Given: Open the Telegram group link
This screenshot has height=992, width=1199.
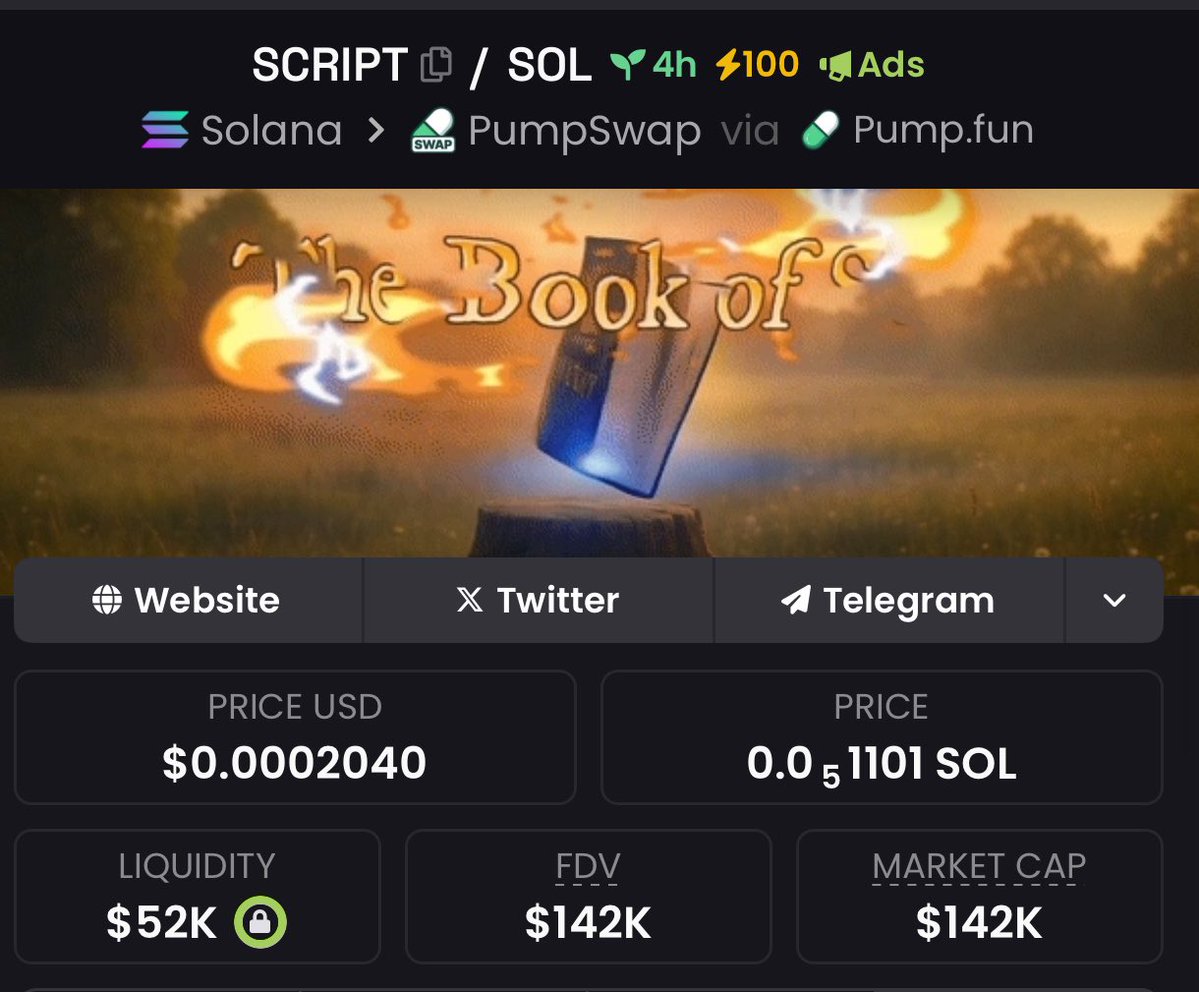Looking at the screenshot, I should [889, 600].
